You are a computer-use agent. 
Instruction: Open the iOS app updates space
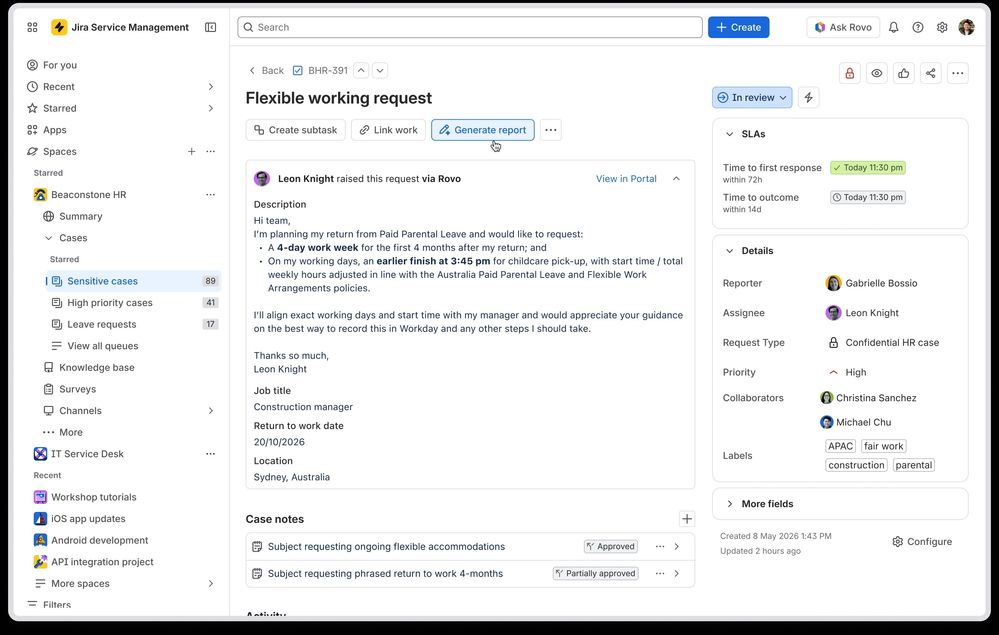tap(88, 519)
